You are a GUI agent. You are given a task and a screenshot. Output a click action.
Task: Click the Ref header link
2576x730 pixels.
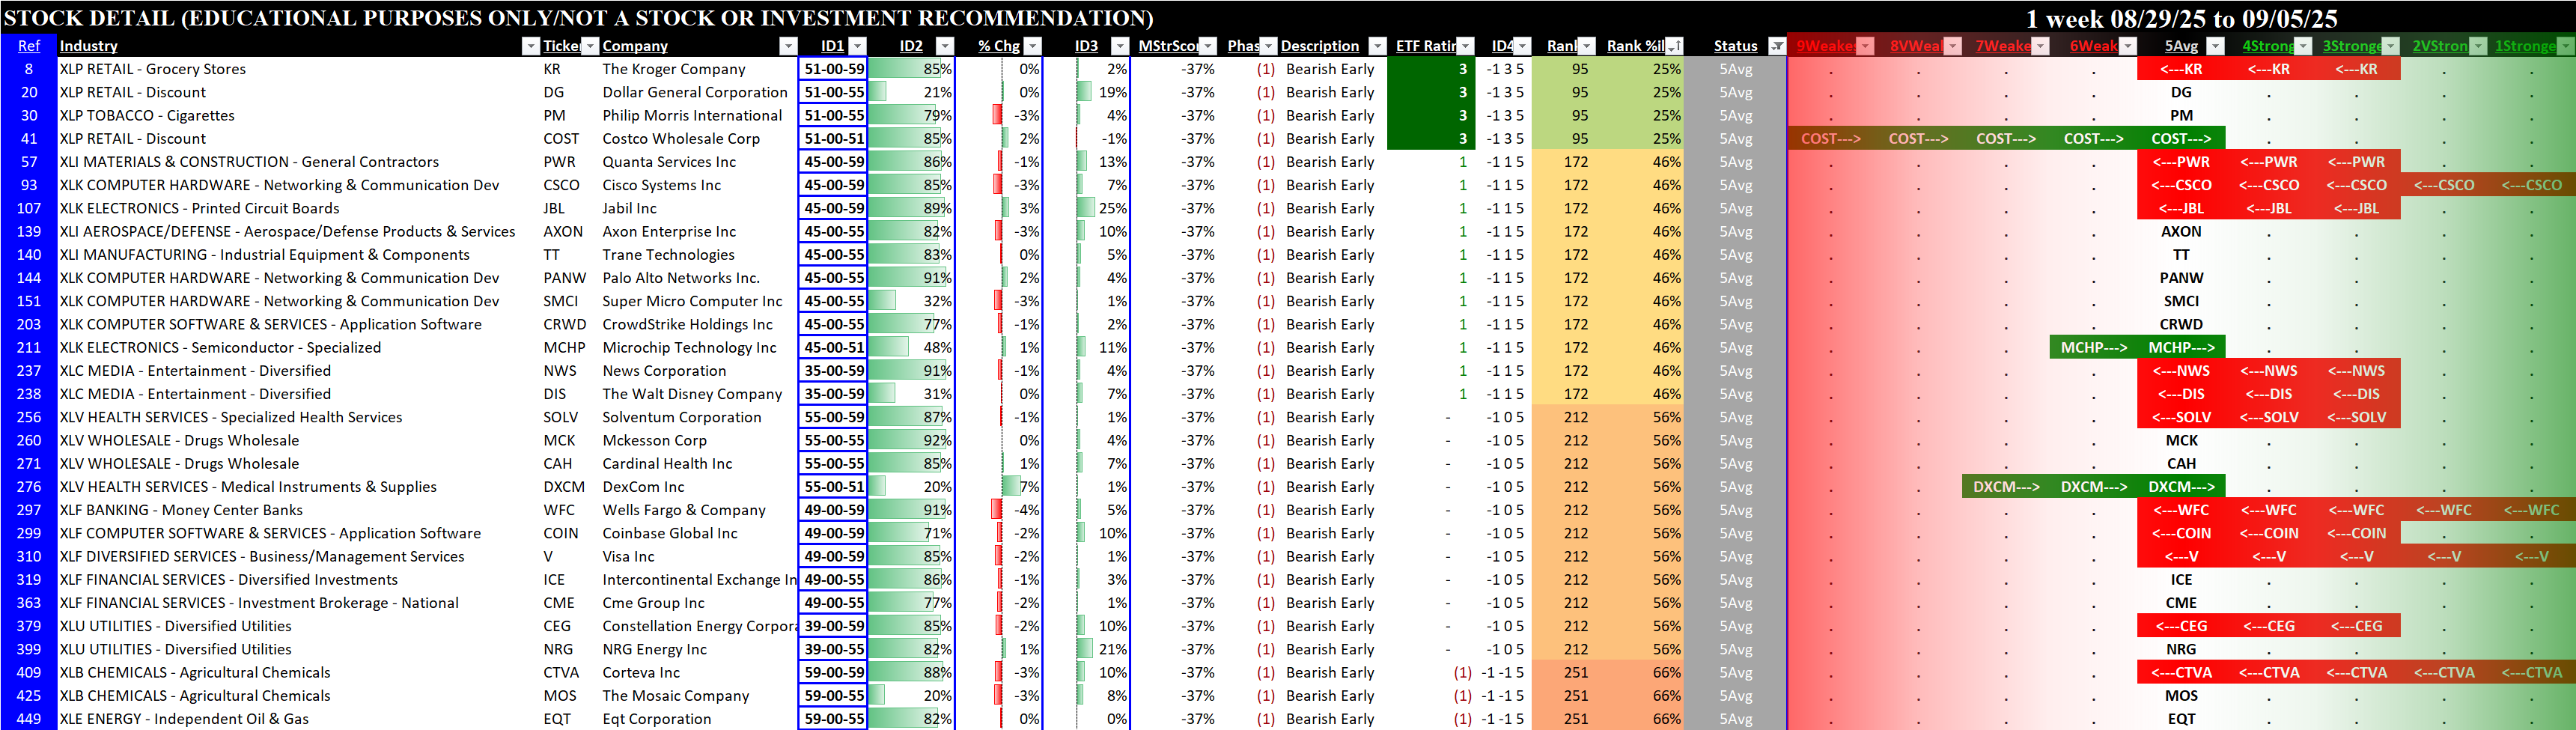(x=29, y=46)
